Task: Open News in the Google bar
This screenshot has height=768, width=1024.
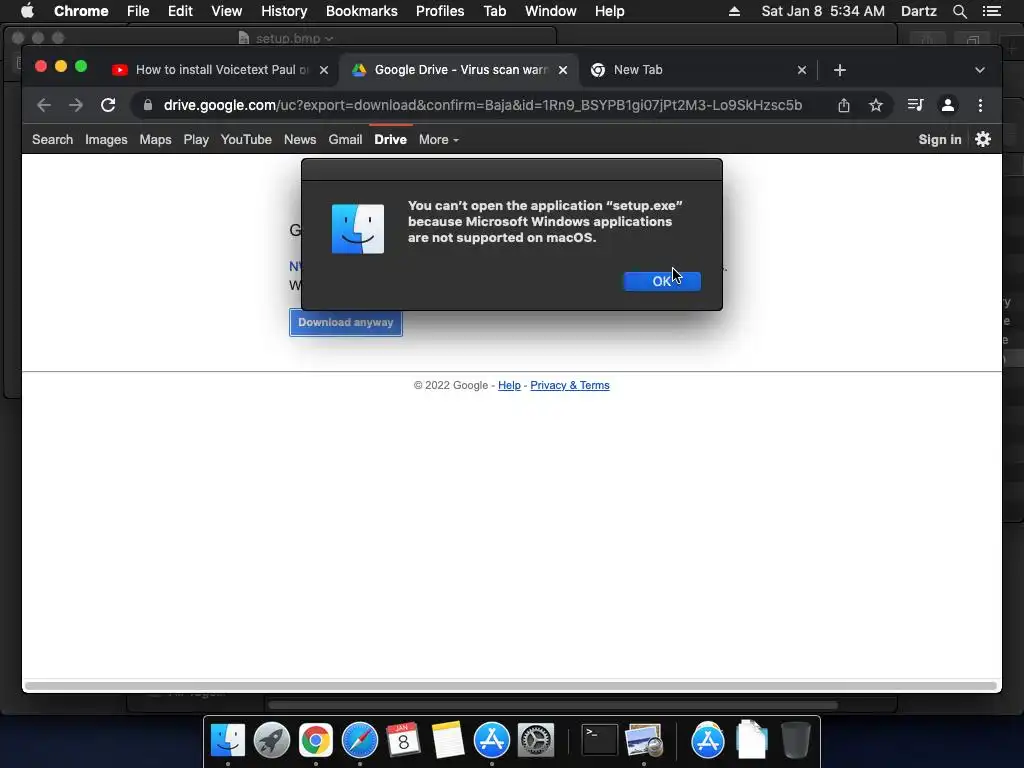Action: 300,140
